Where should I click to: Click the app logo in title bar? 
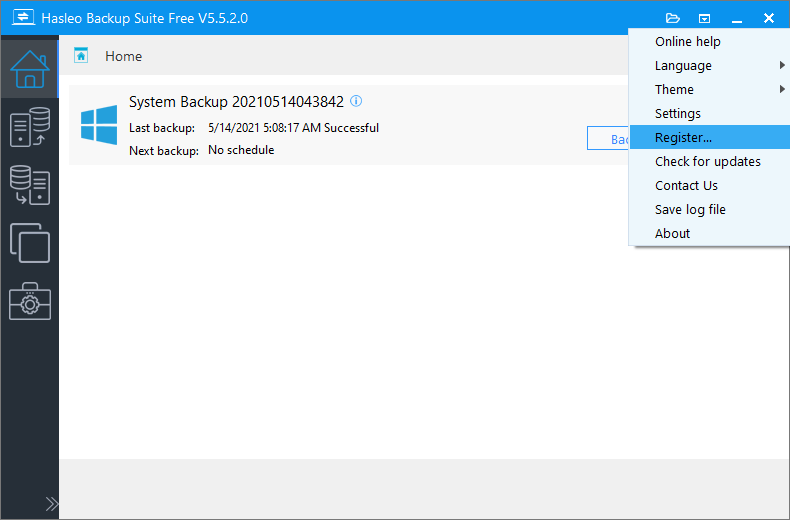(23, 18)
